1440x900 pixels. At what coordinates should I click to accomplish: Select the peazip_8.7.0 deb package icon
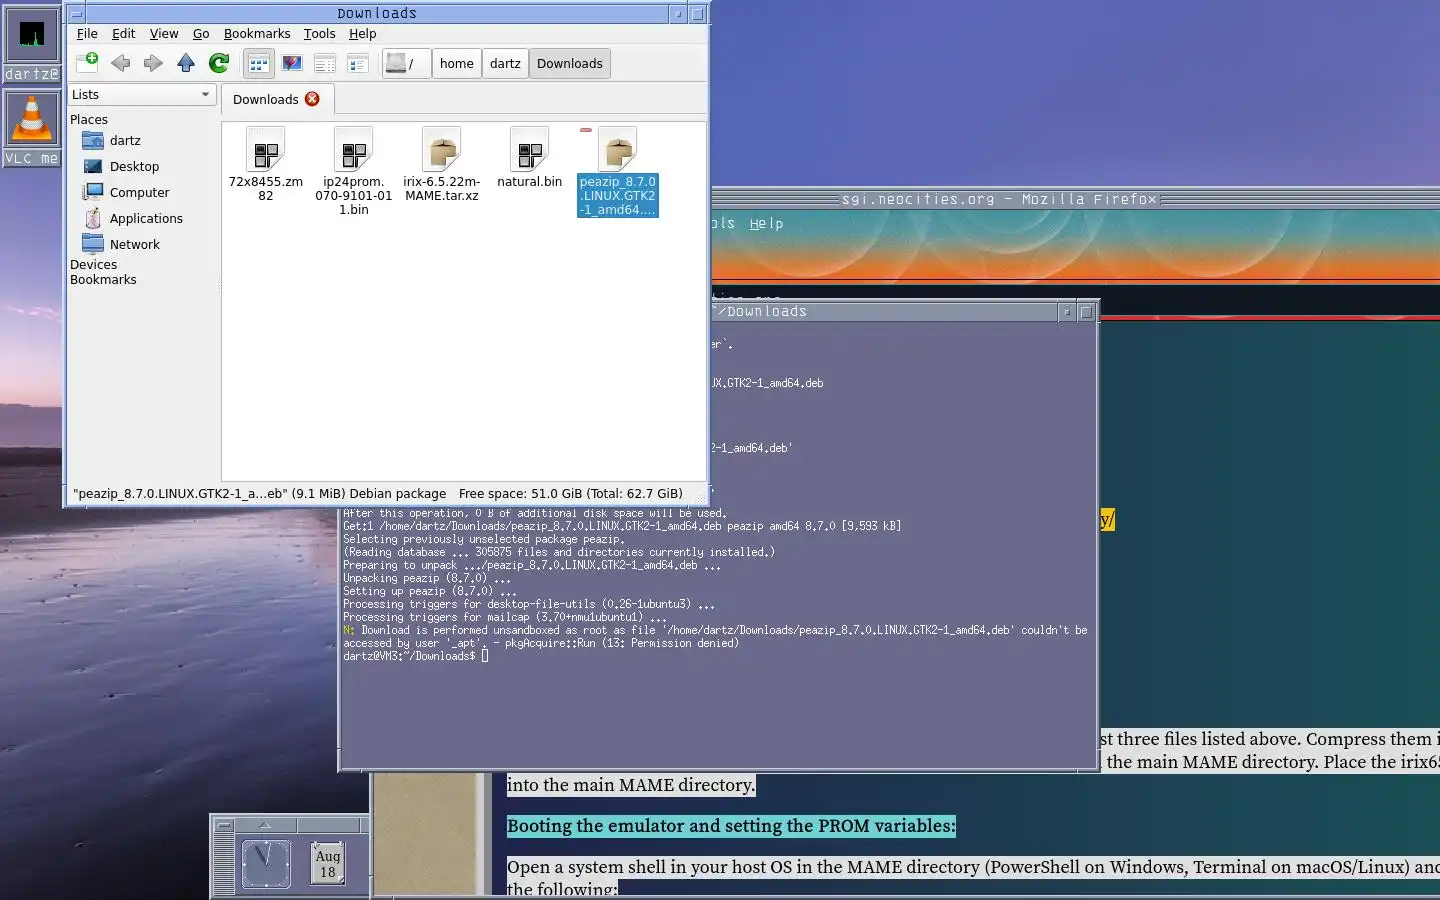(618, 150)
